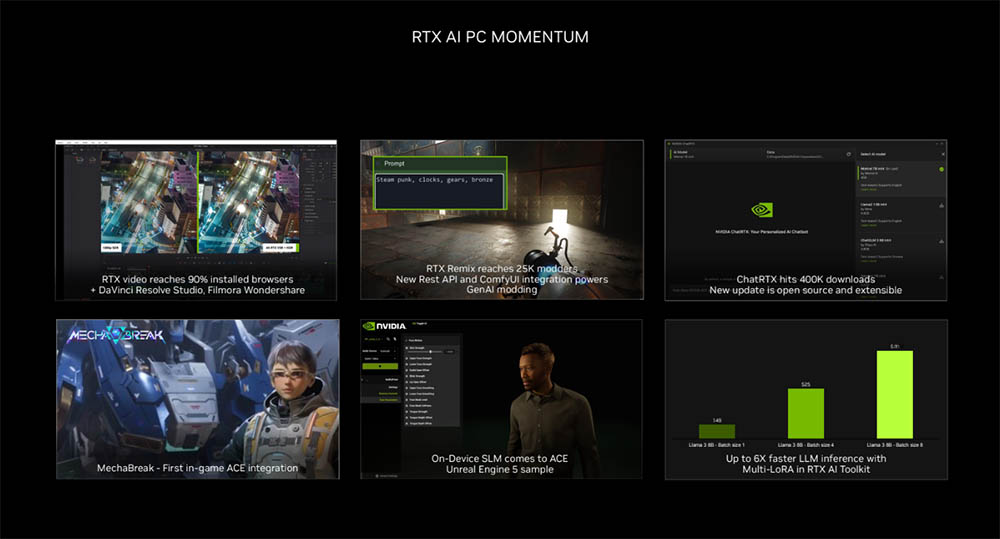
Task: Click the 'RTX AI PC MOMENTUM' title
Action: tap(500, 37)
